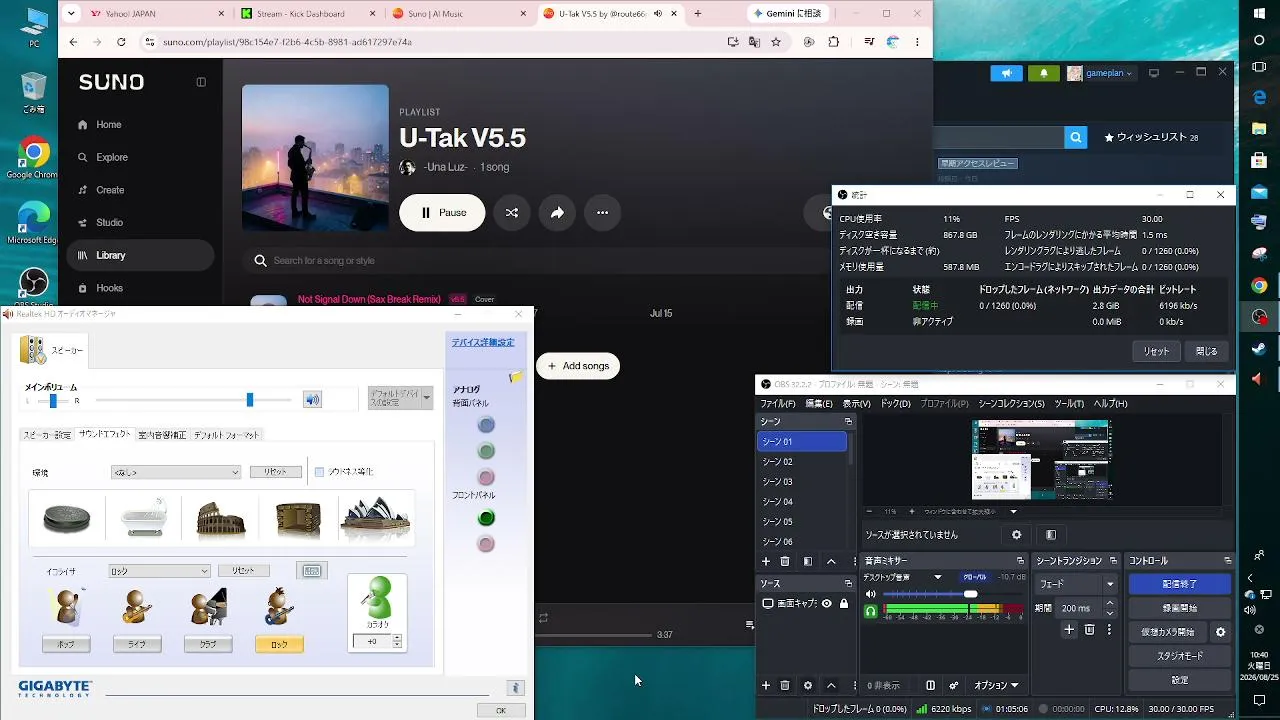Select the Colosseum environment effect
This screenshot has height=720, width=1280.
coord(221,519)
